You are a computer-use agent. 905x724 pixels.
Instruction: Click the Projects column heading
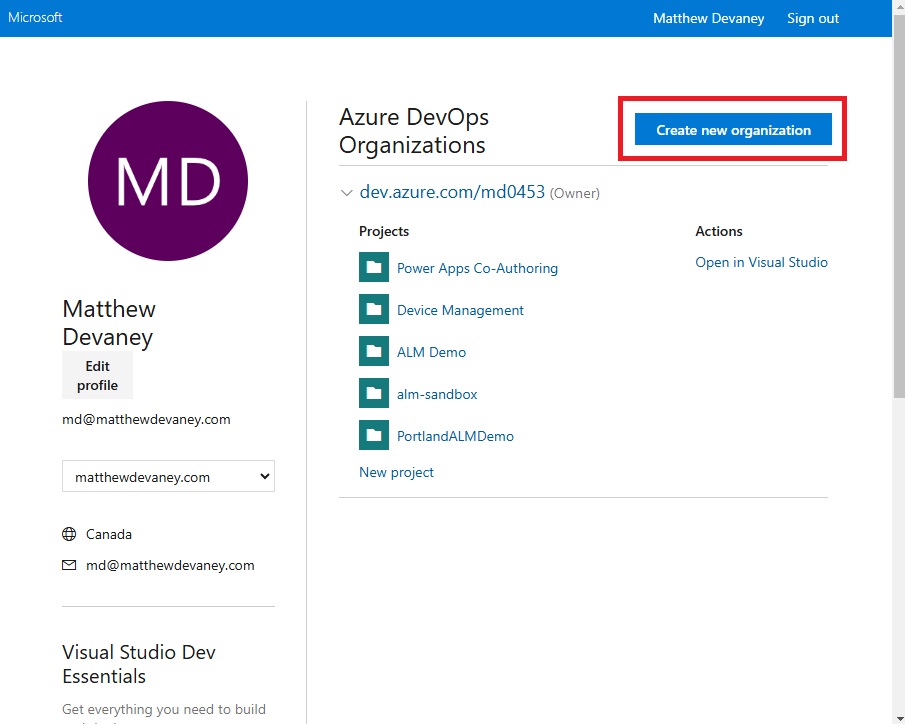pos(384,231)
